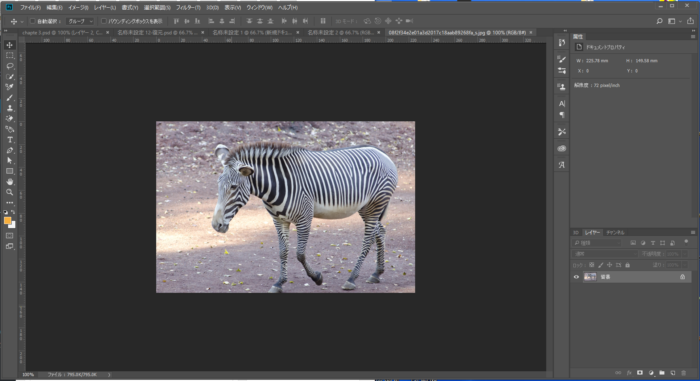Viewport: 700px width, 381px height.
Task: Open the Character panel icon
Action: 562,104
